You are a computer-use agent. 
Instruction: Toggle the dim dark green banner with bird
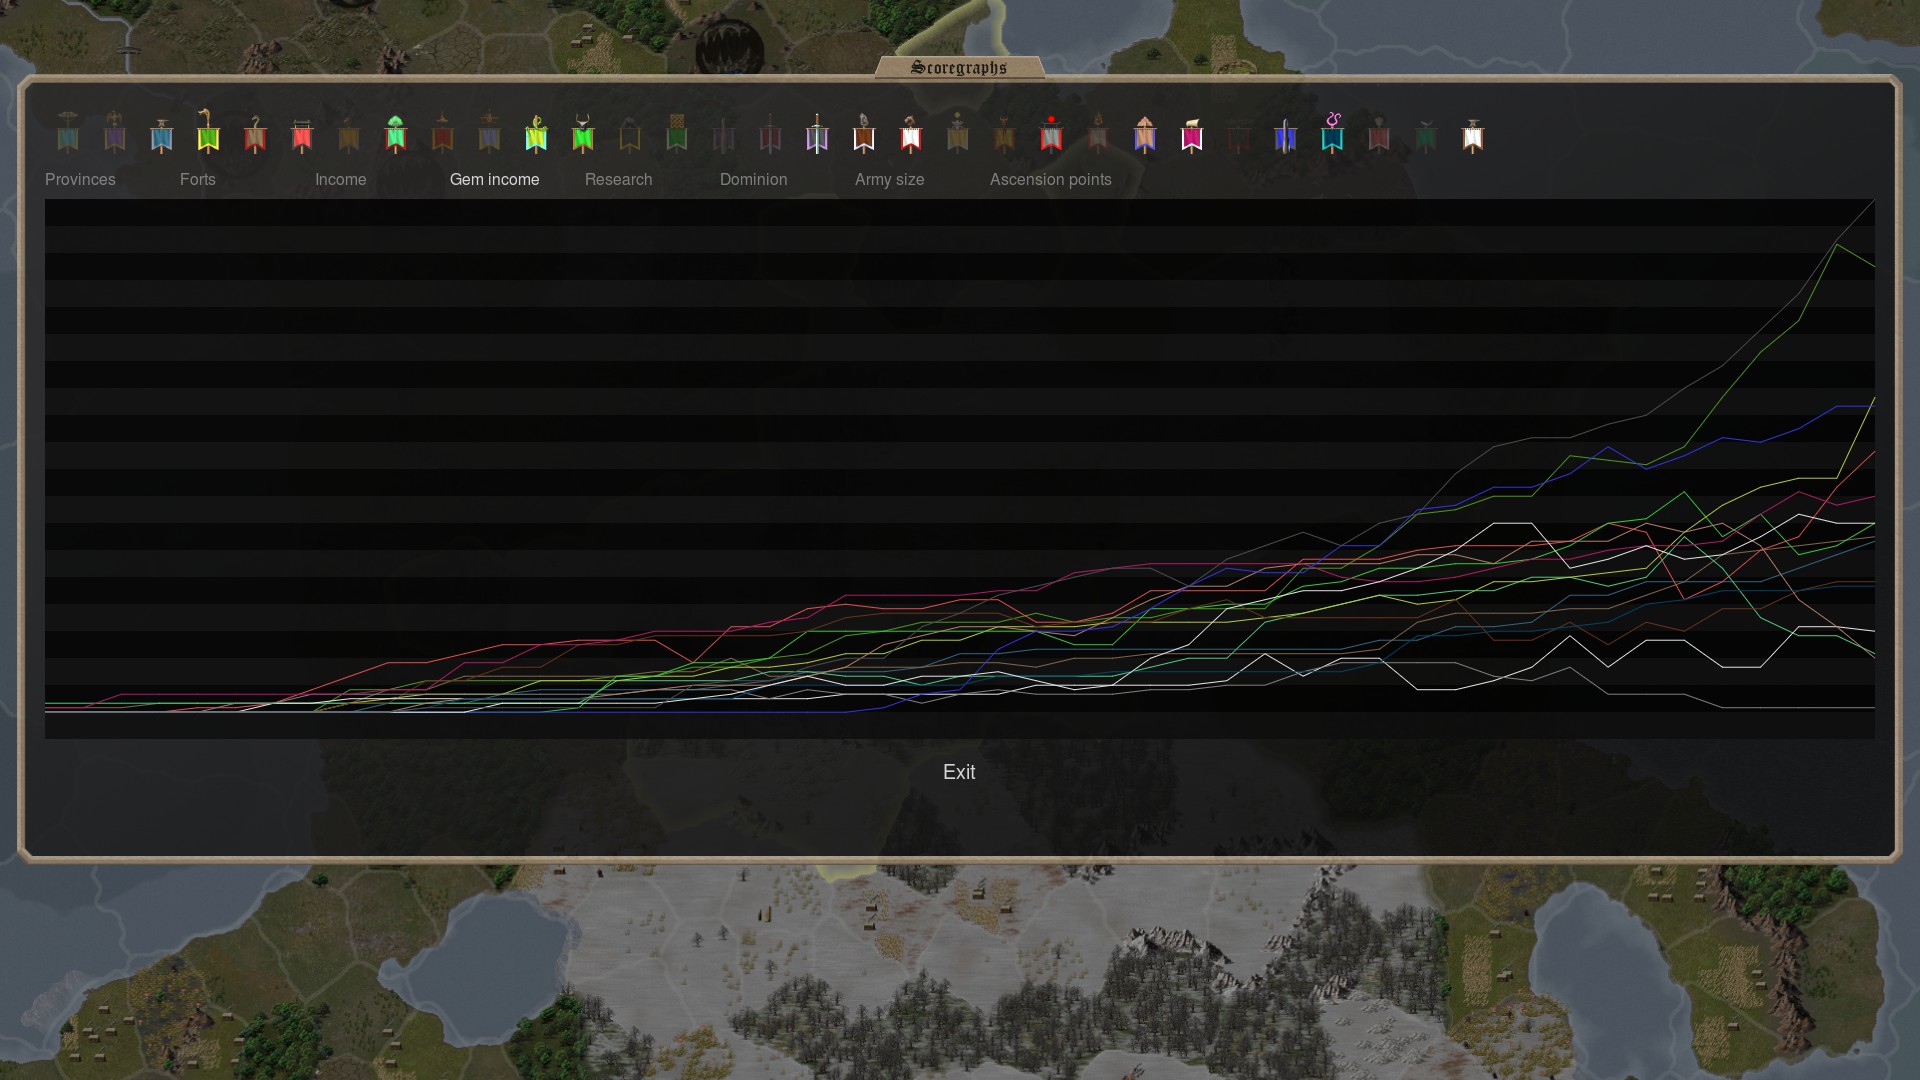coord(1426,136)
